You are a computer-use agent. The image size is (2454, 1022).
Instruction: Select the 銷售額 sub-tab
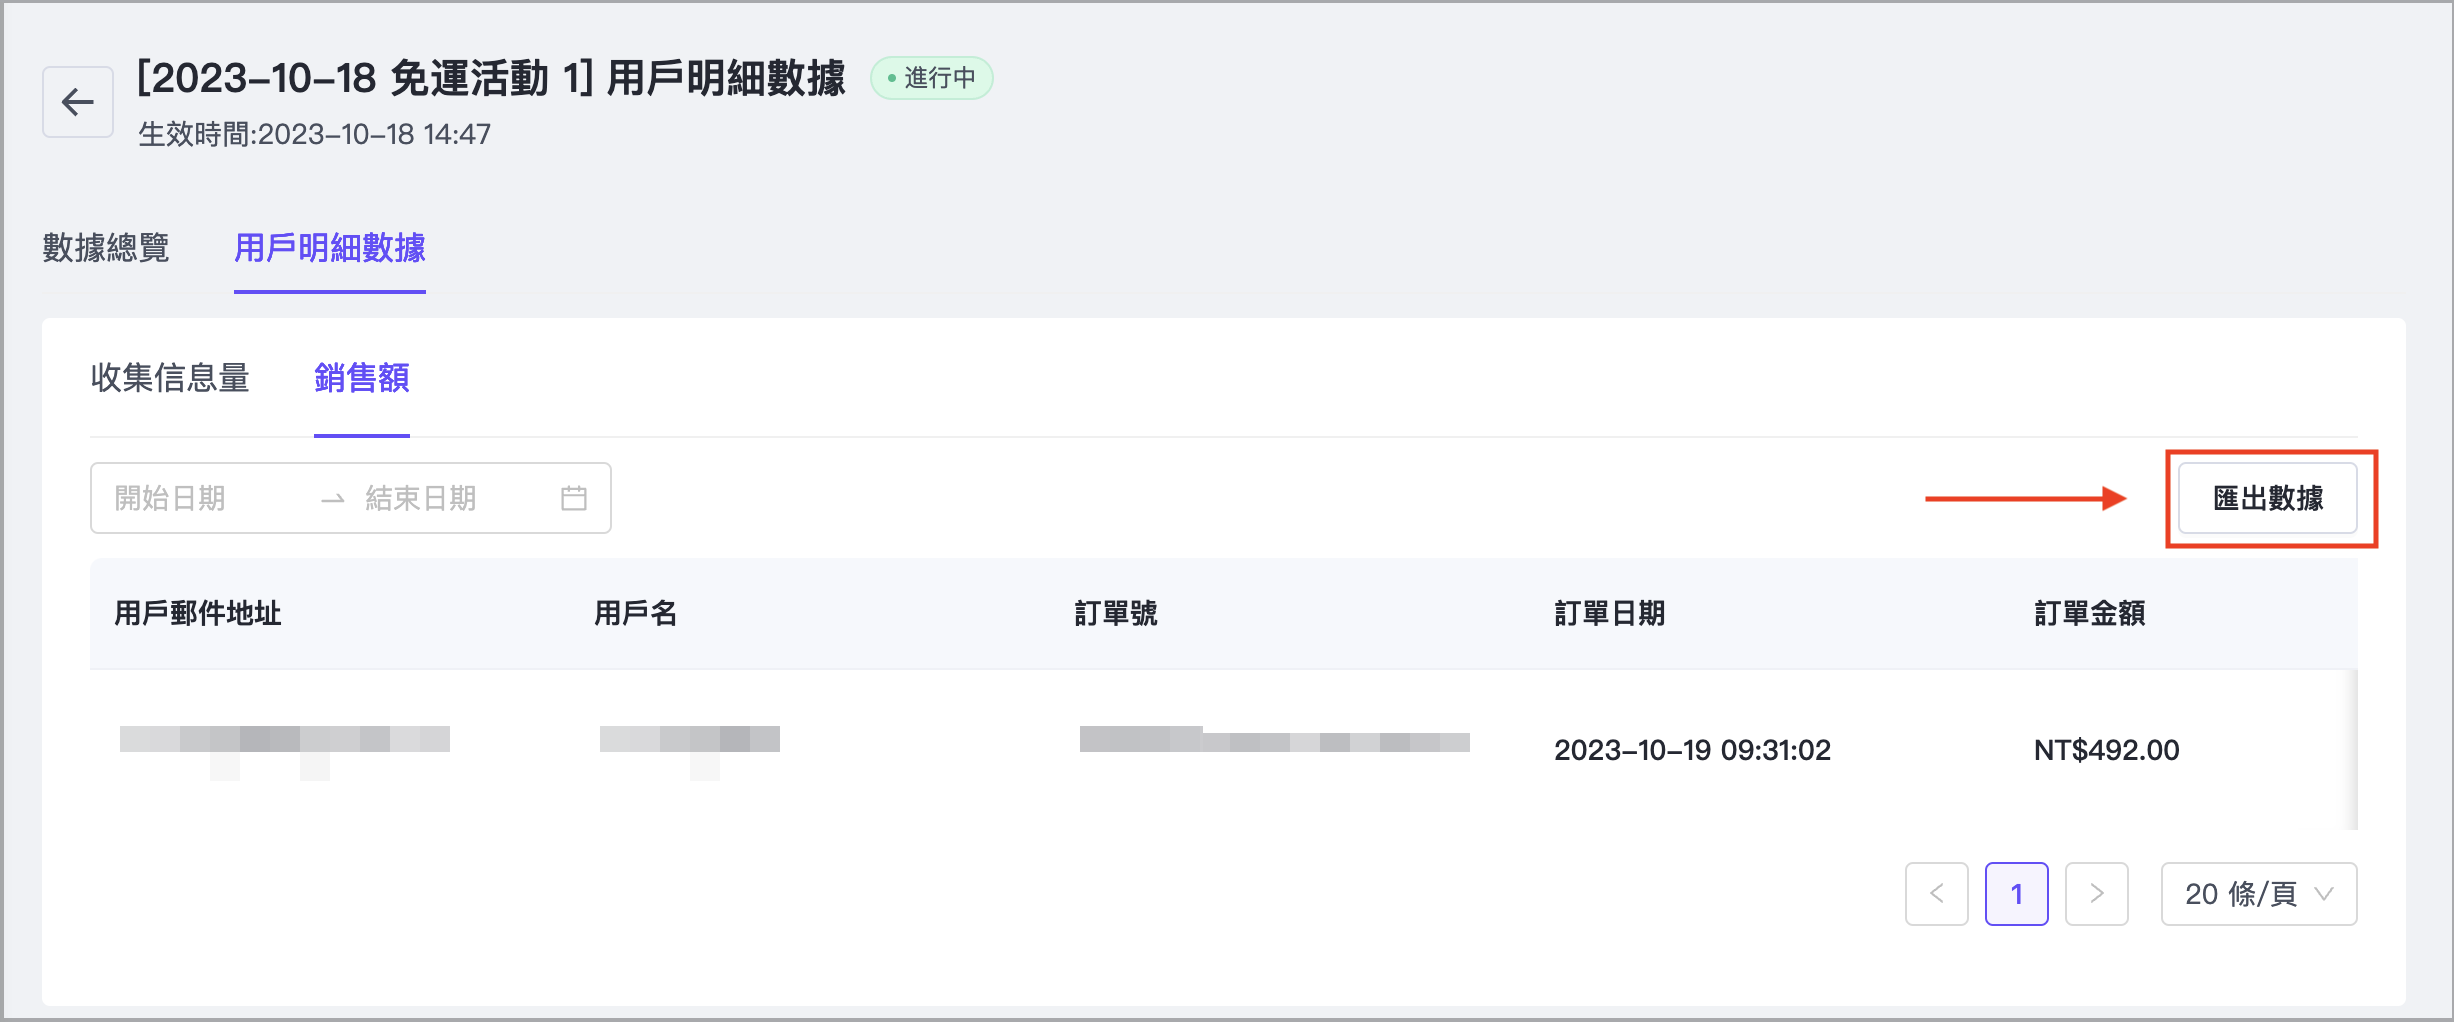click(361, 378)
